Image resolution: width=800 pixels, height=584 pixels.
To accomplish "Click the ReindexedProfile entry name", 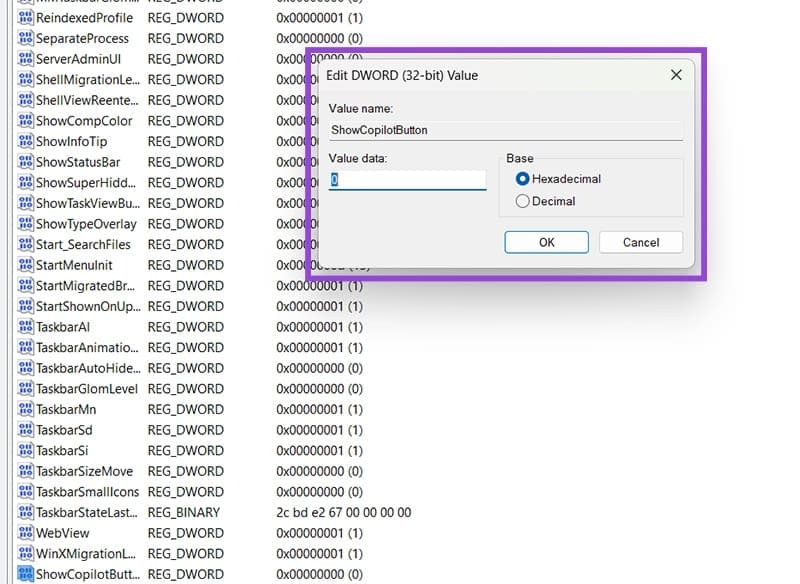I will (84, 18).
